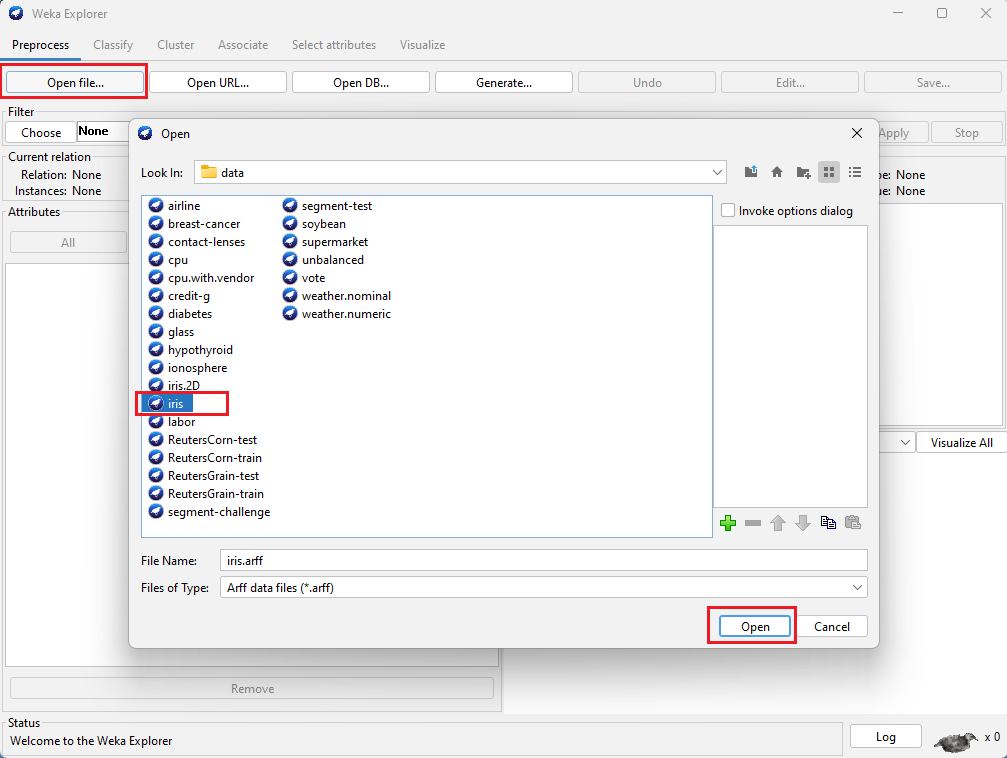Open the Log window
The image size is (1007, 758).
[x=886, y=737]
